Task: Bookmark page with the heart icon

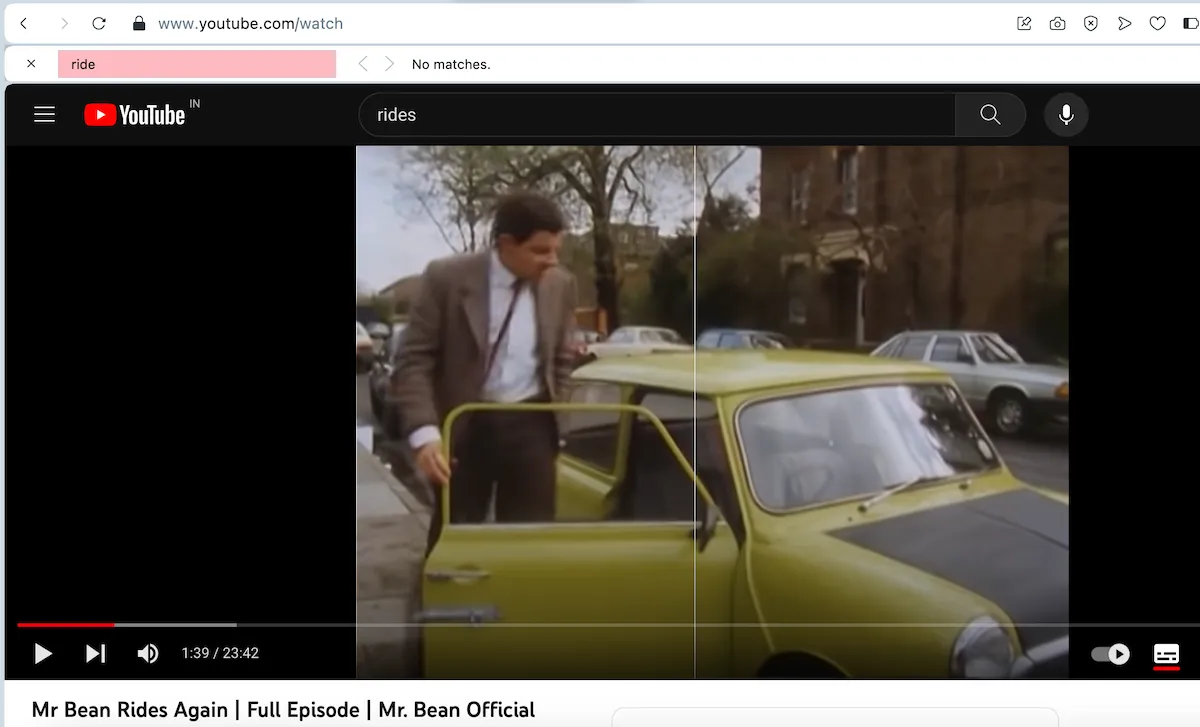Action: [1157, 23]
